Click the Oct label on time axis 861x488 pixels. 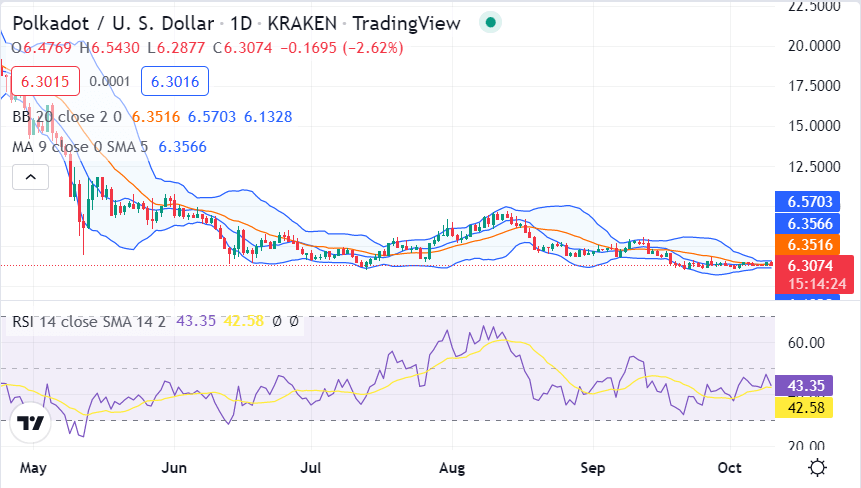[x=730, y=468]
